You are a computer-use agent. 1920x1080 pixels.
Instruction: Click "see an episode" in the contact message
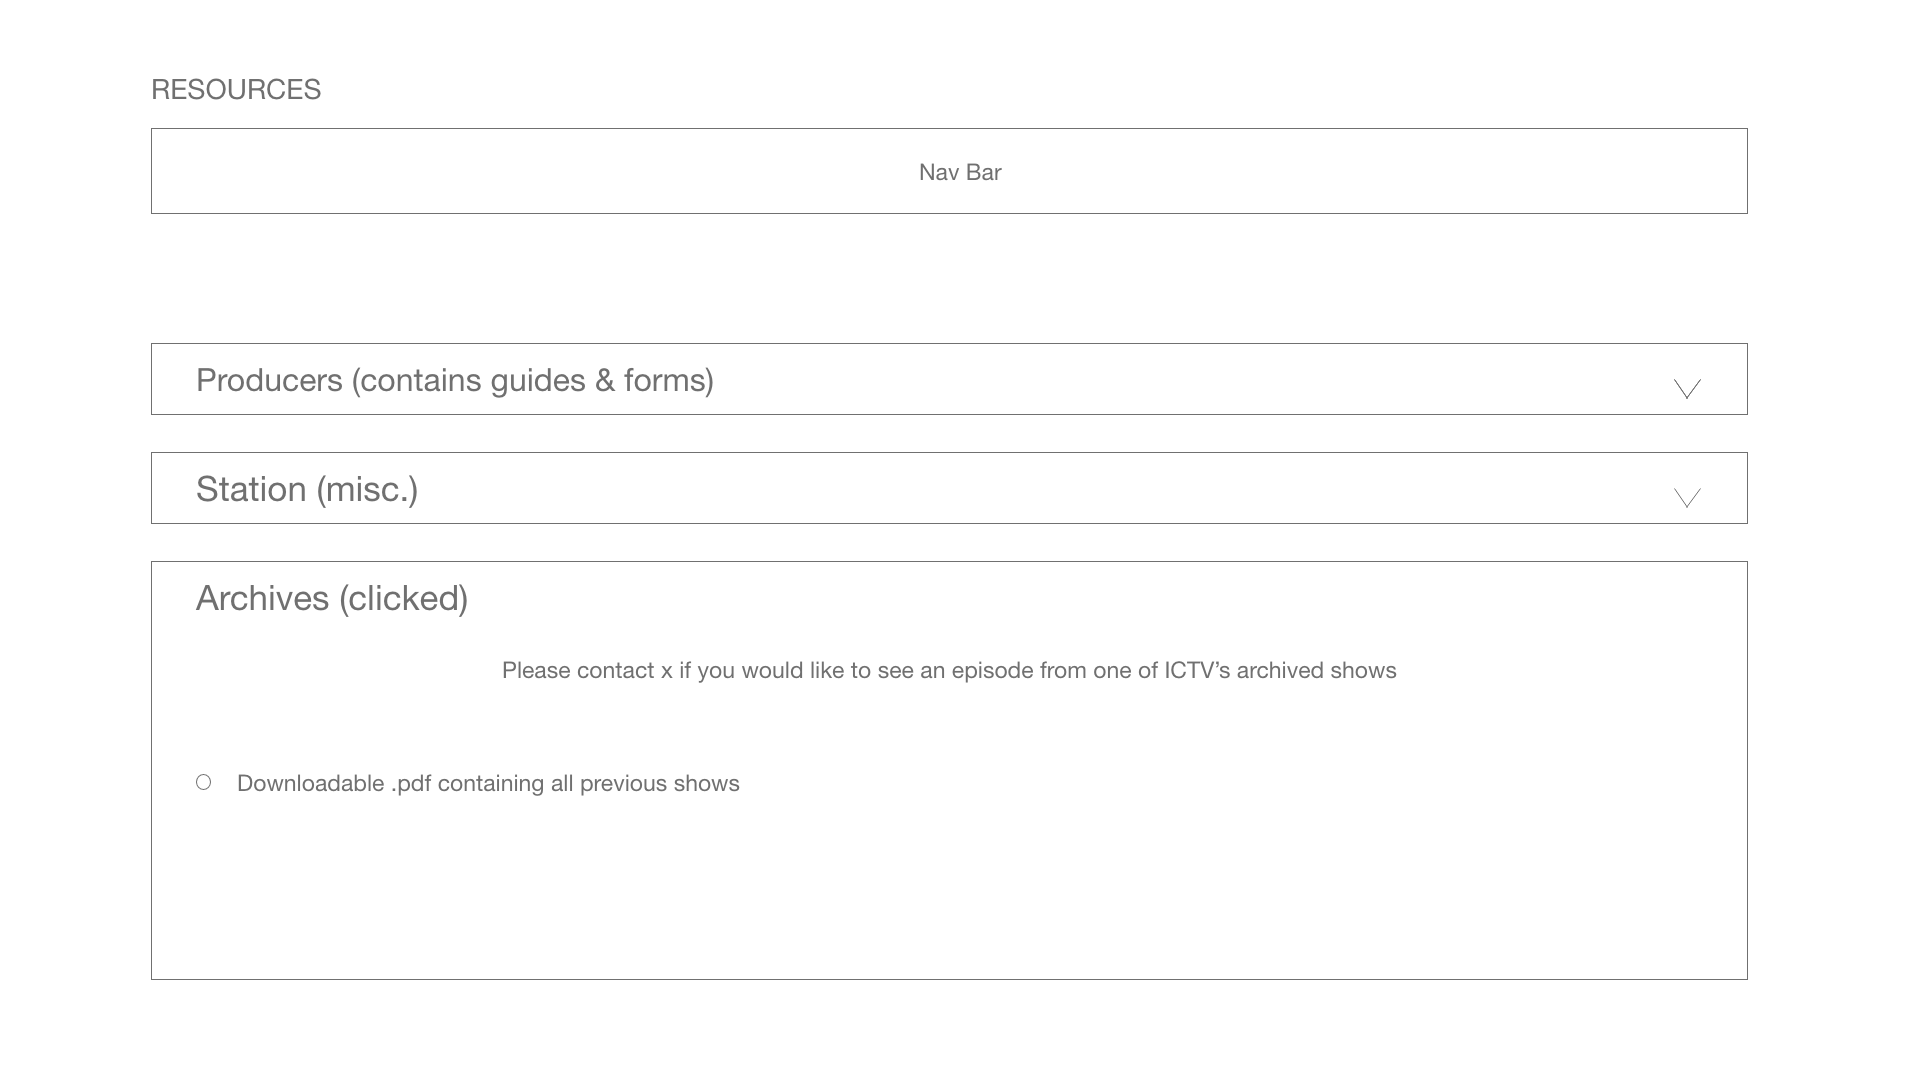[945, 670]
